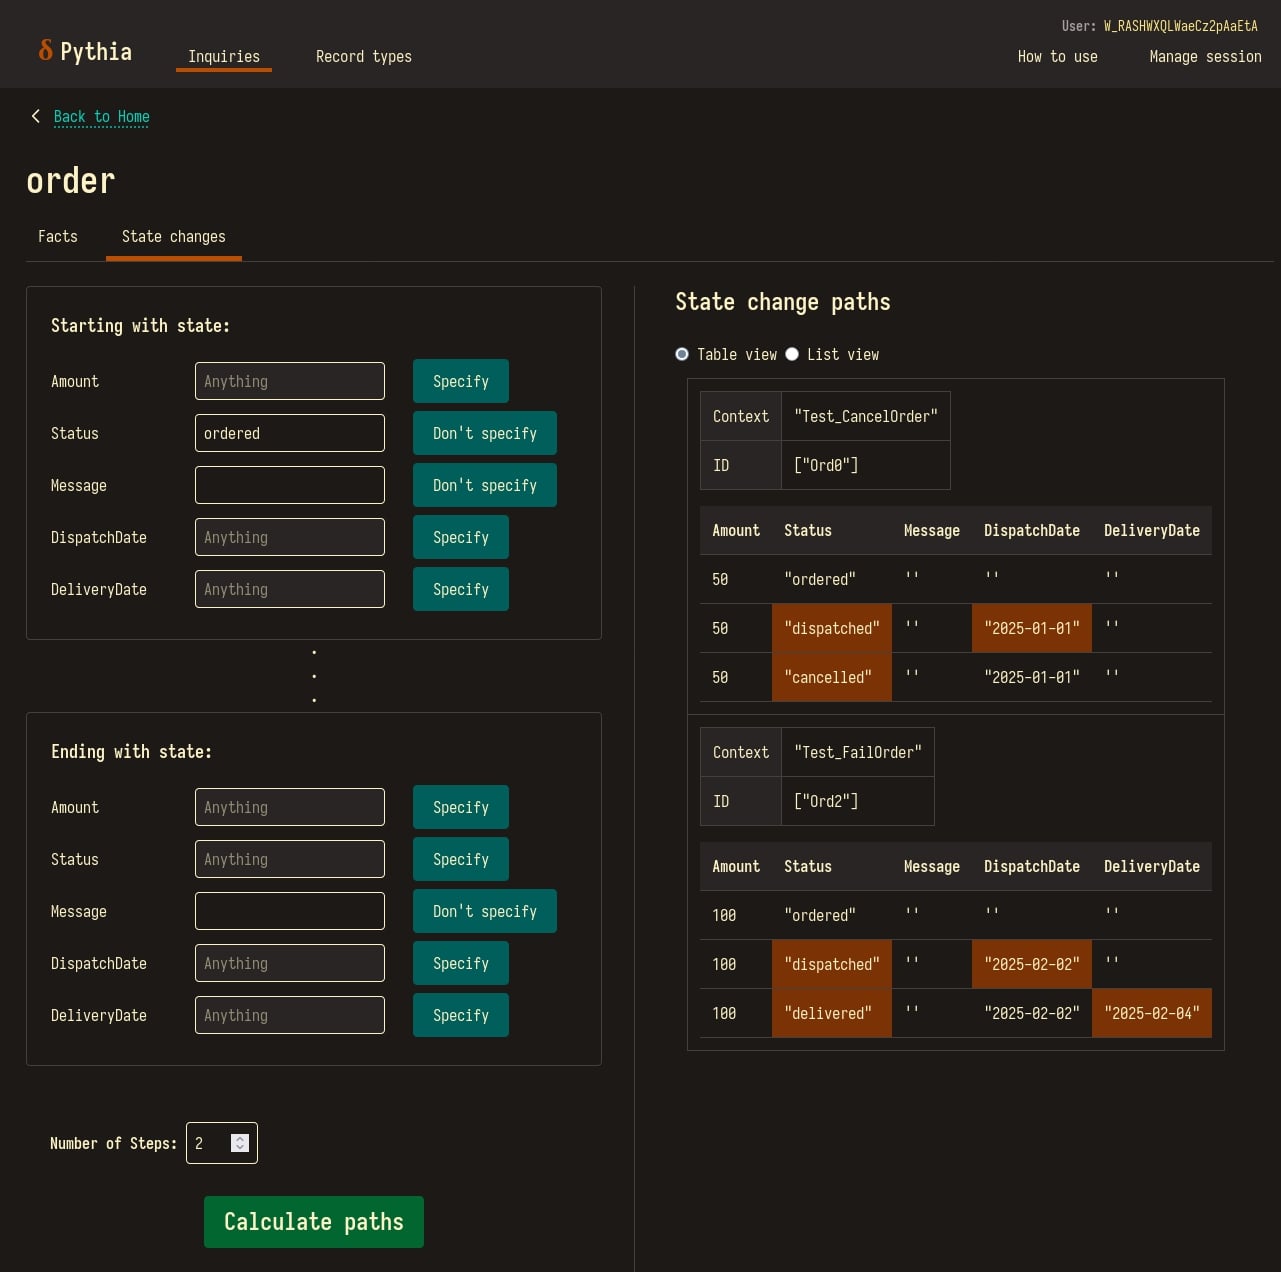This screenshot has height=1272, width=1281.
Task: Click Specify for starting DispatchDate
Action: pos(461,537)
